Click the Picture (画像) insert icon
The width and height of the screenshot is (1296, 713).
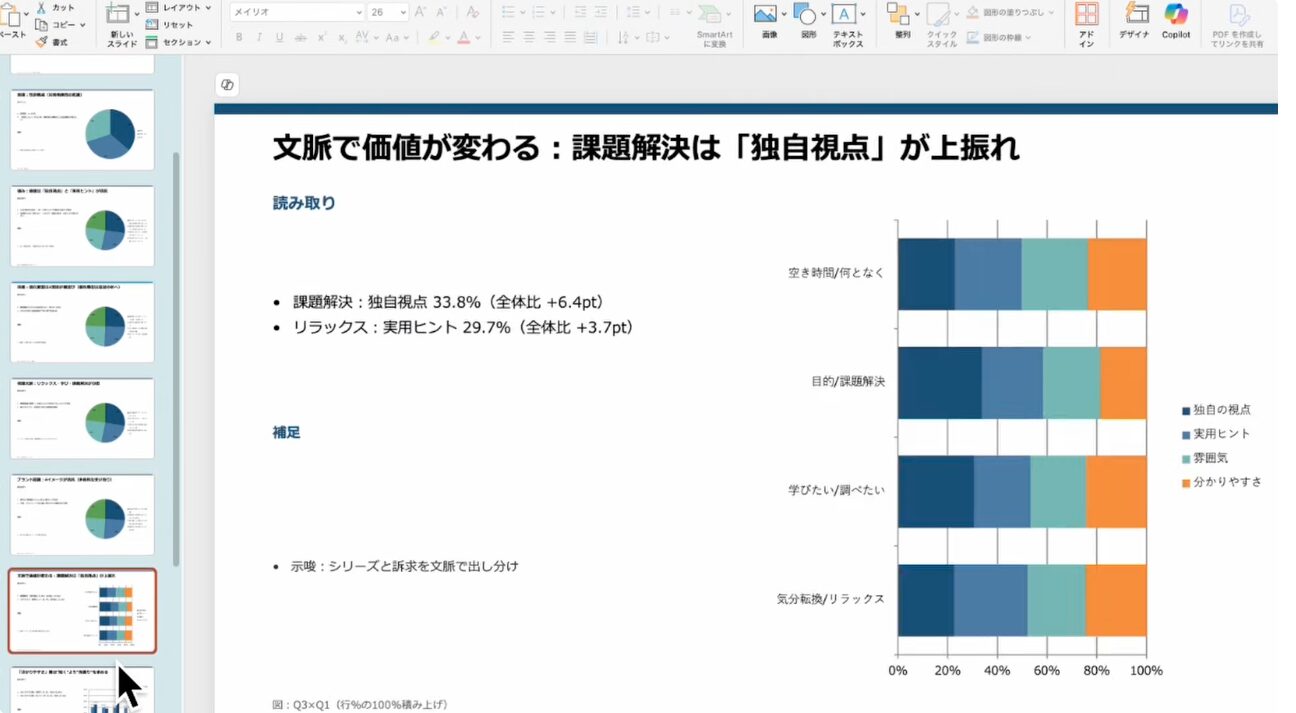[766, 15]
